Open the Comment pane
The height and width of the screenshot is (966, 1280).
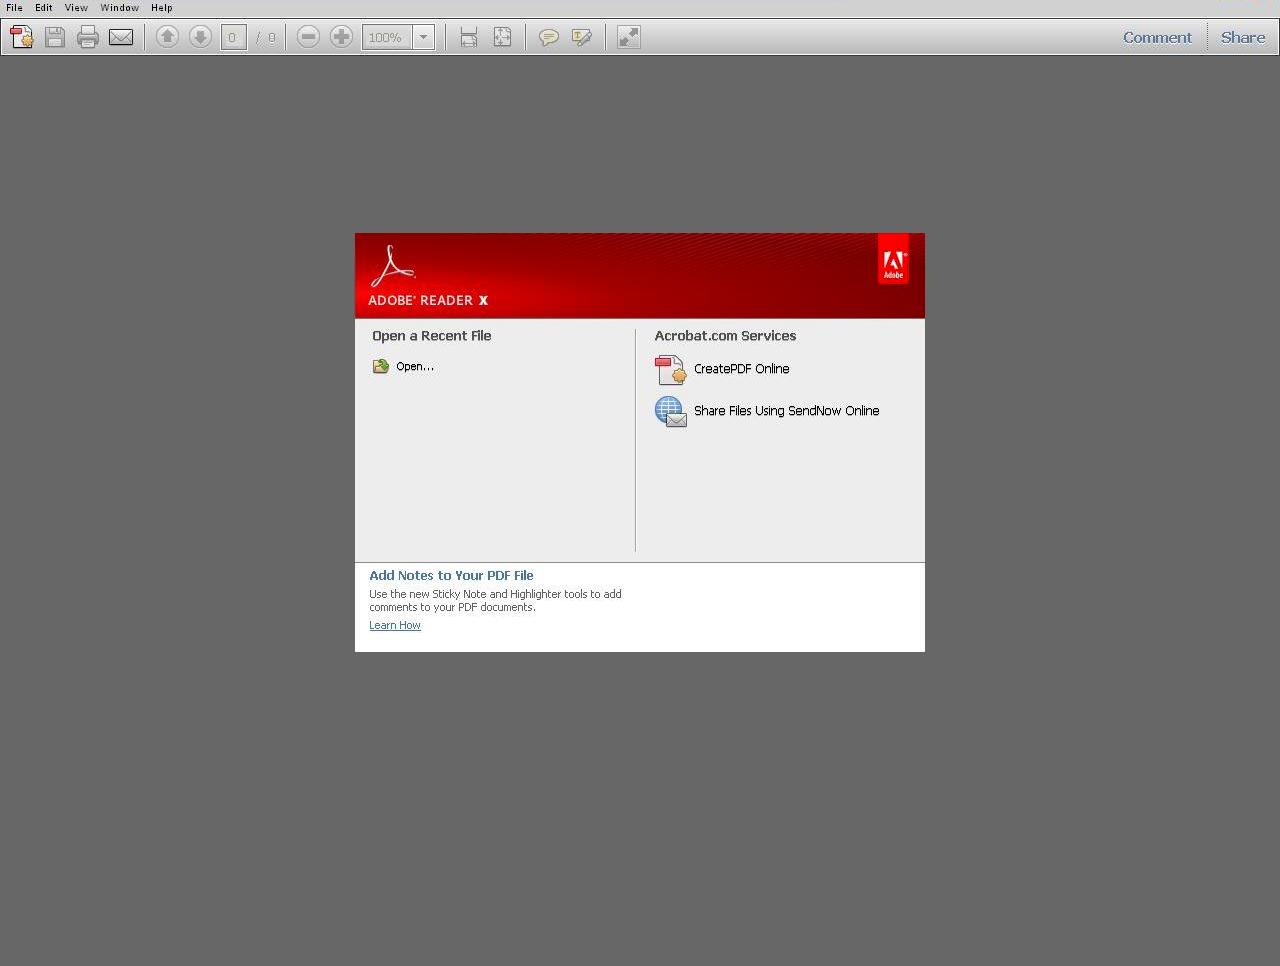click(x=1157, y=37)
